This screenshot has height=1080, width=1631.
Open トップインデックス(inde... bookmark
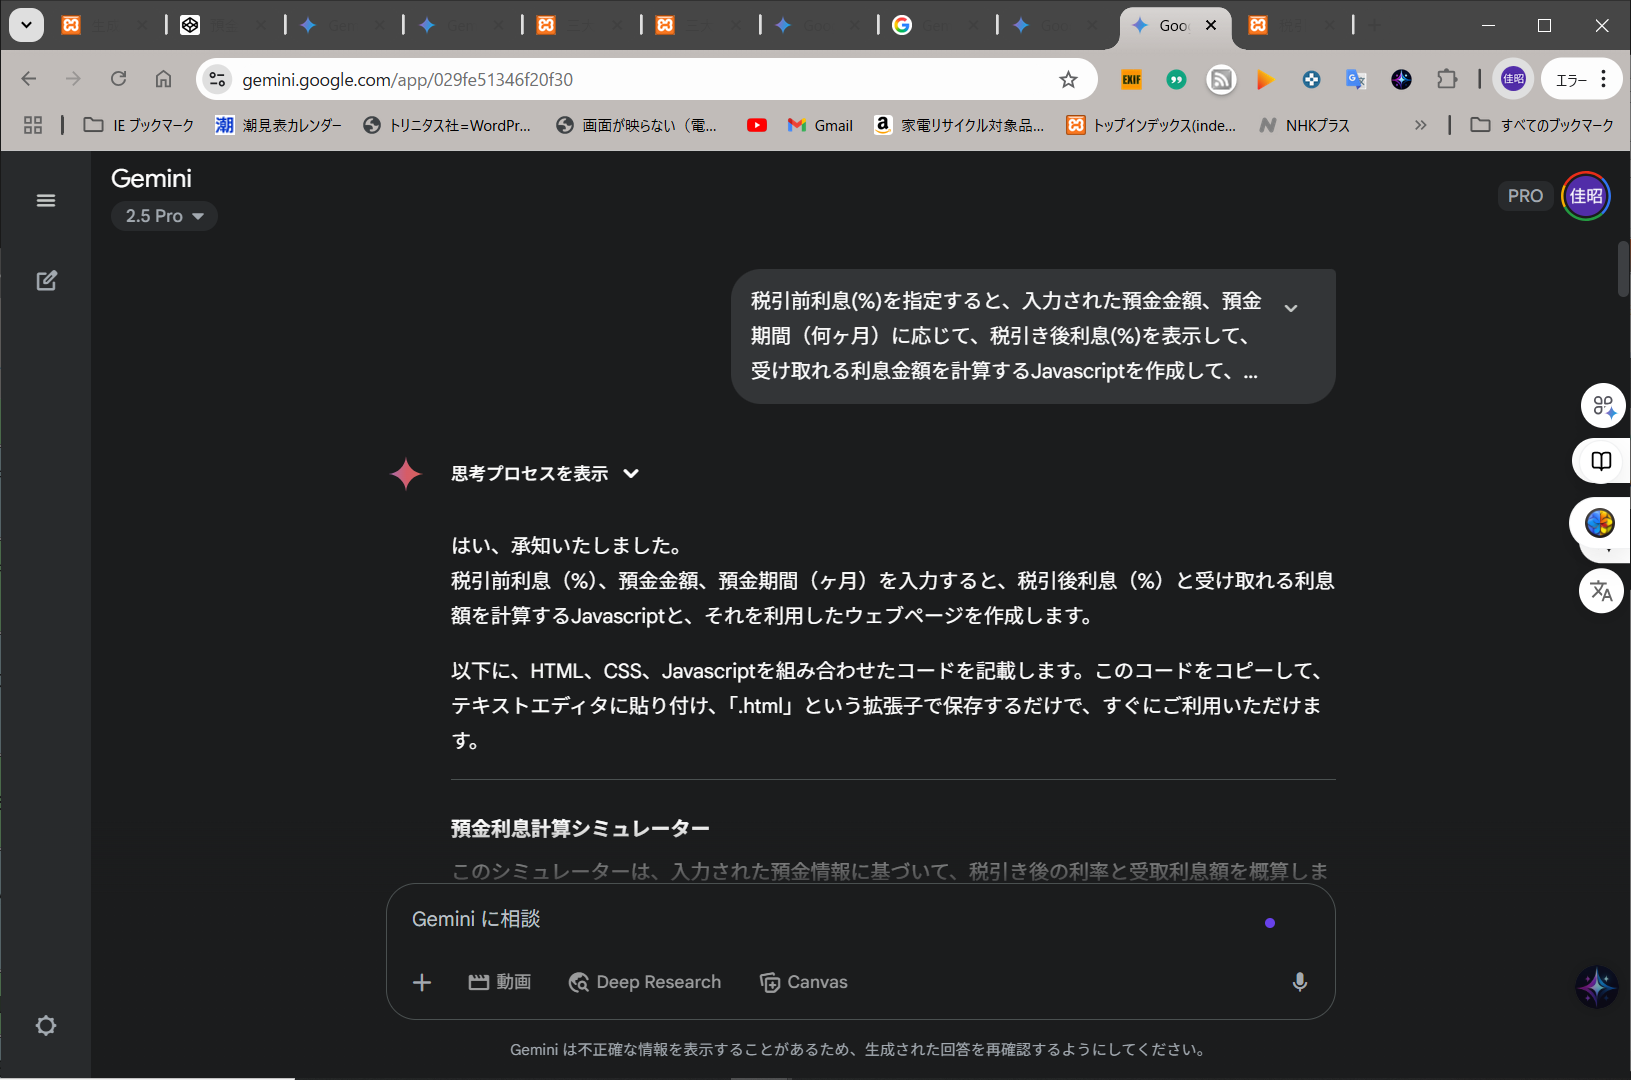(x=1151, y=125)
